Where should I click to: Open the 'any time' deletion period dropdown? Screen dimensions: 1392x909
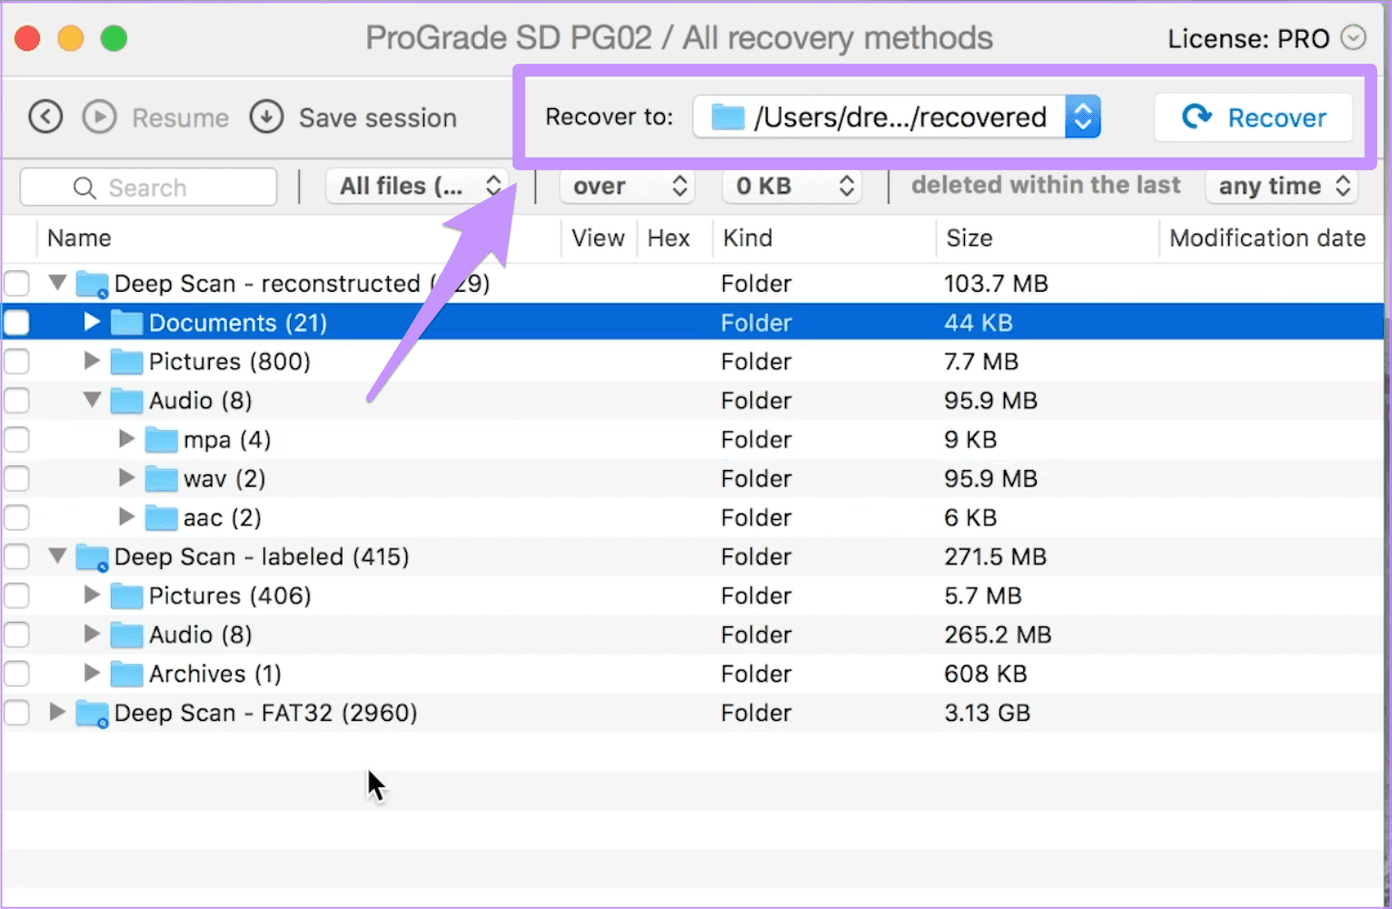pyautogui.click(x=1282, y=186)
